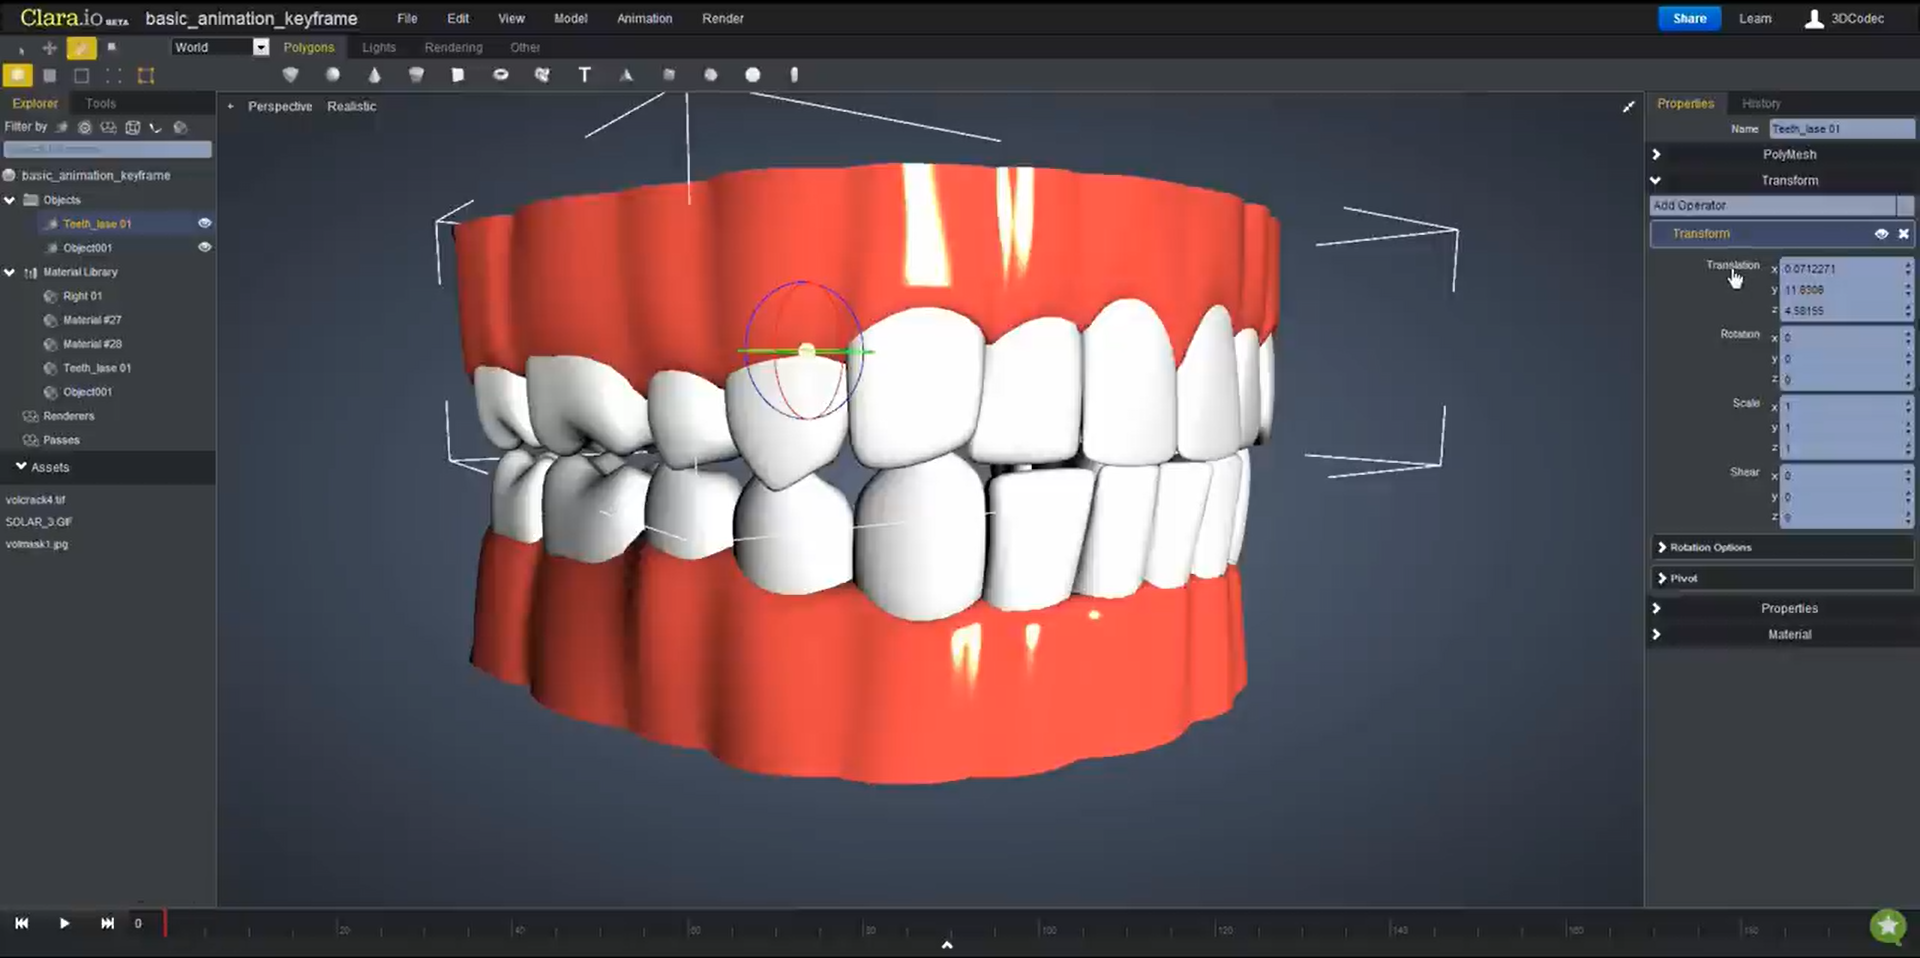
Task: Open the Animation menu
Action: tap(644, 18)
